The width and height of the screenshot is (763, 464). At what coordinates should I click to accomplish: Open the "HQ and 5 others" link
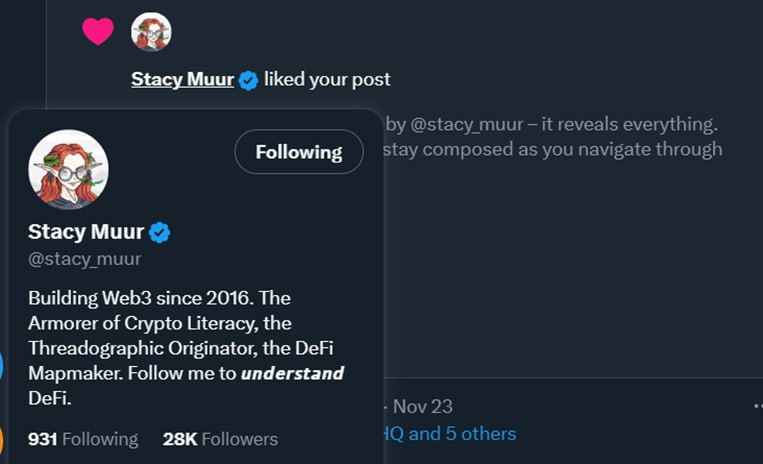point(452,433)
